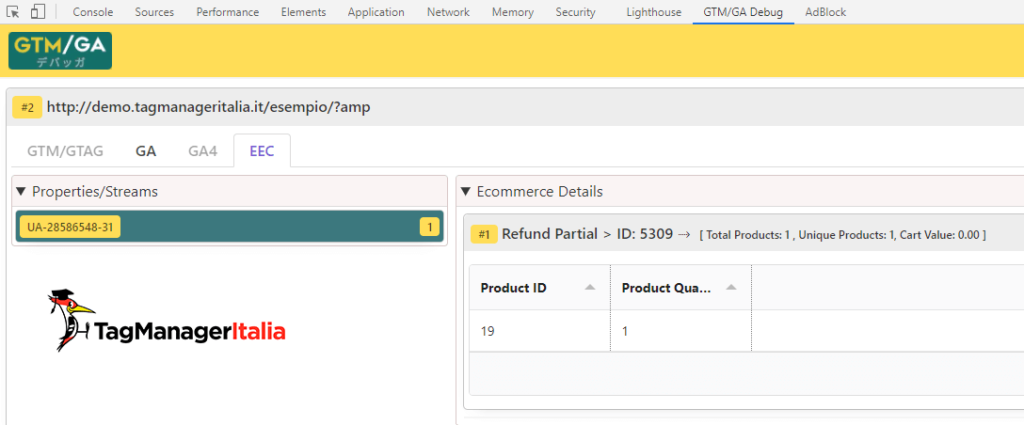The image size is (1024, 425).
Task: Click the GTM/GA debugger logo
Action: (60, 50)
